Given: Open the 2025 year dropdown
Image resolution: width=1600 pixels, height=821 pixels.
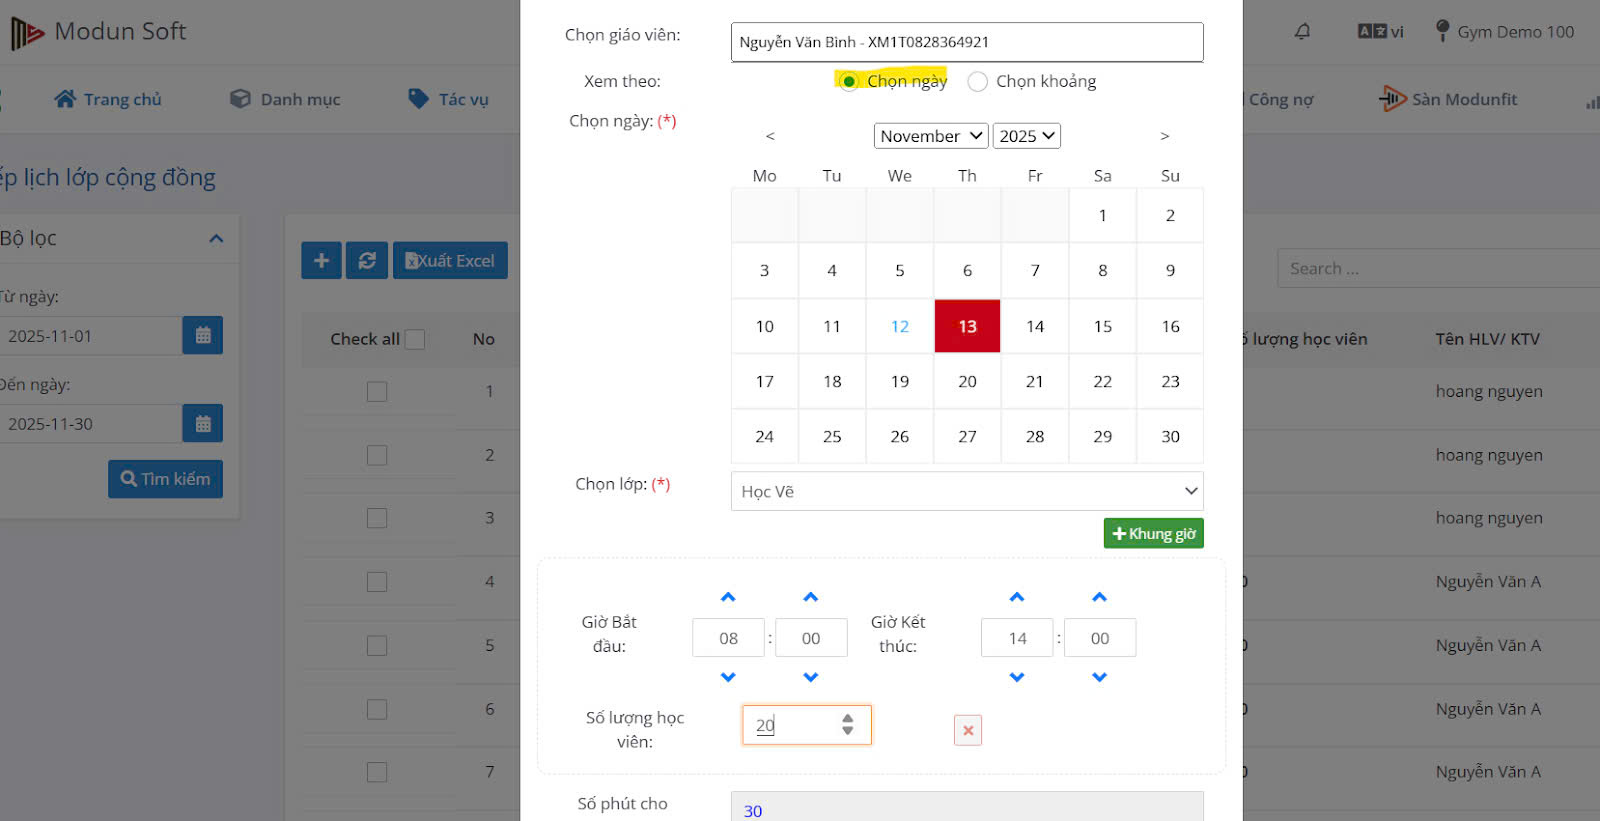Looking at the screenshot, I should [1026, 136].
